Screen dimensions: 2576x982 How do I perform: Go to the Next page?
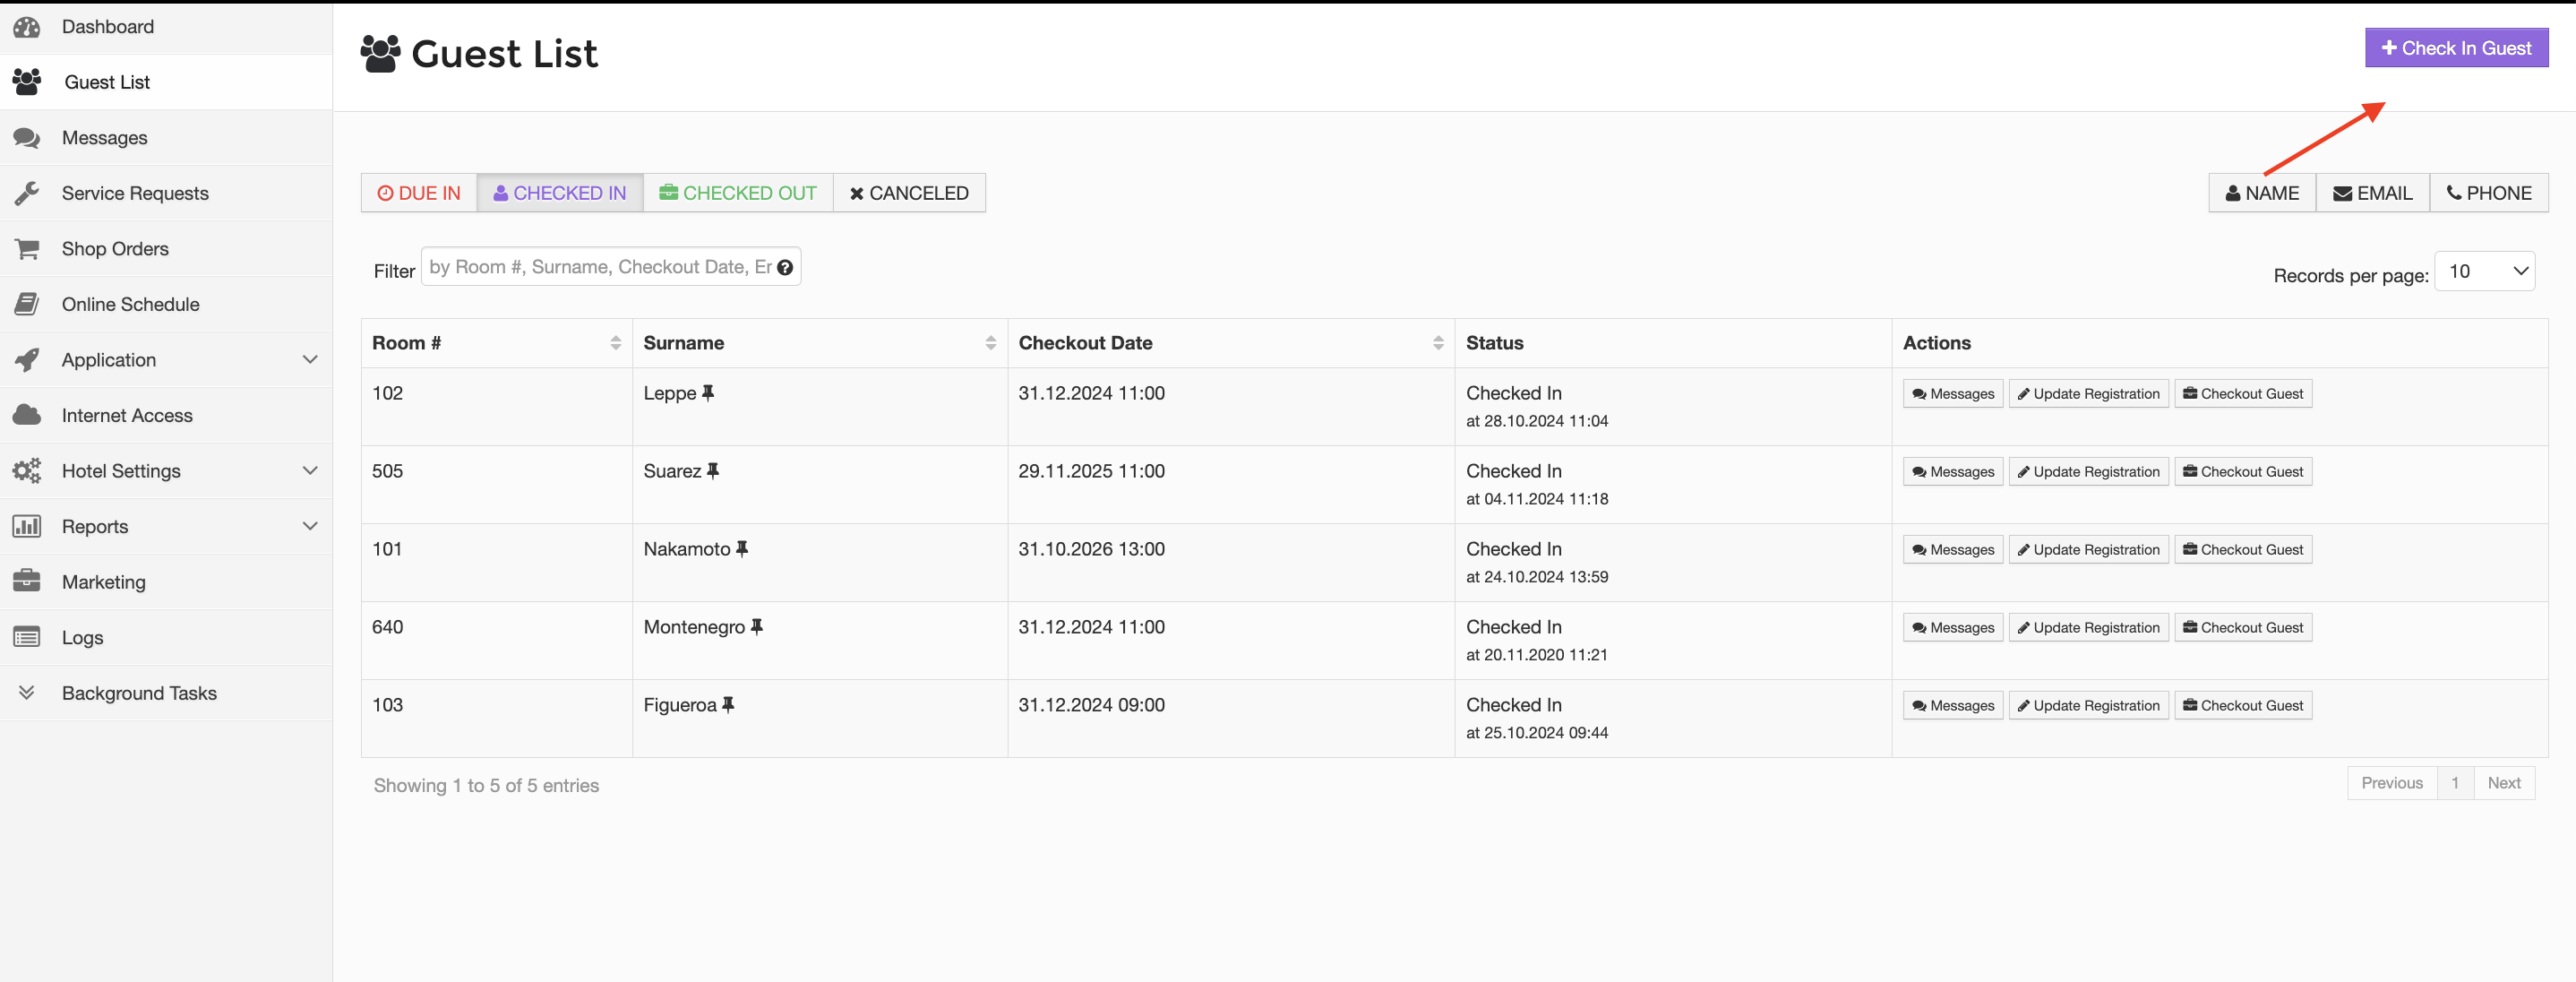click(2504, 783)
